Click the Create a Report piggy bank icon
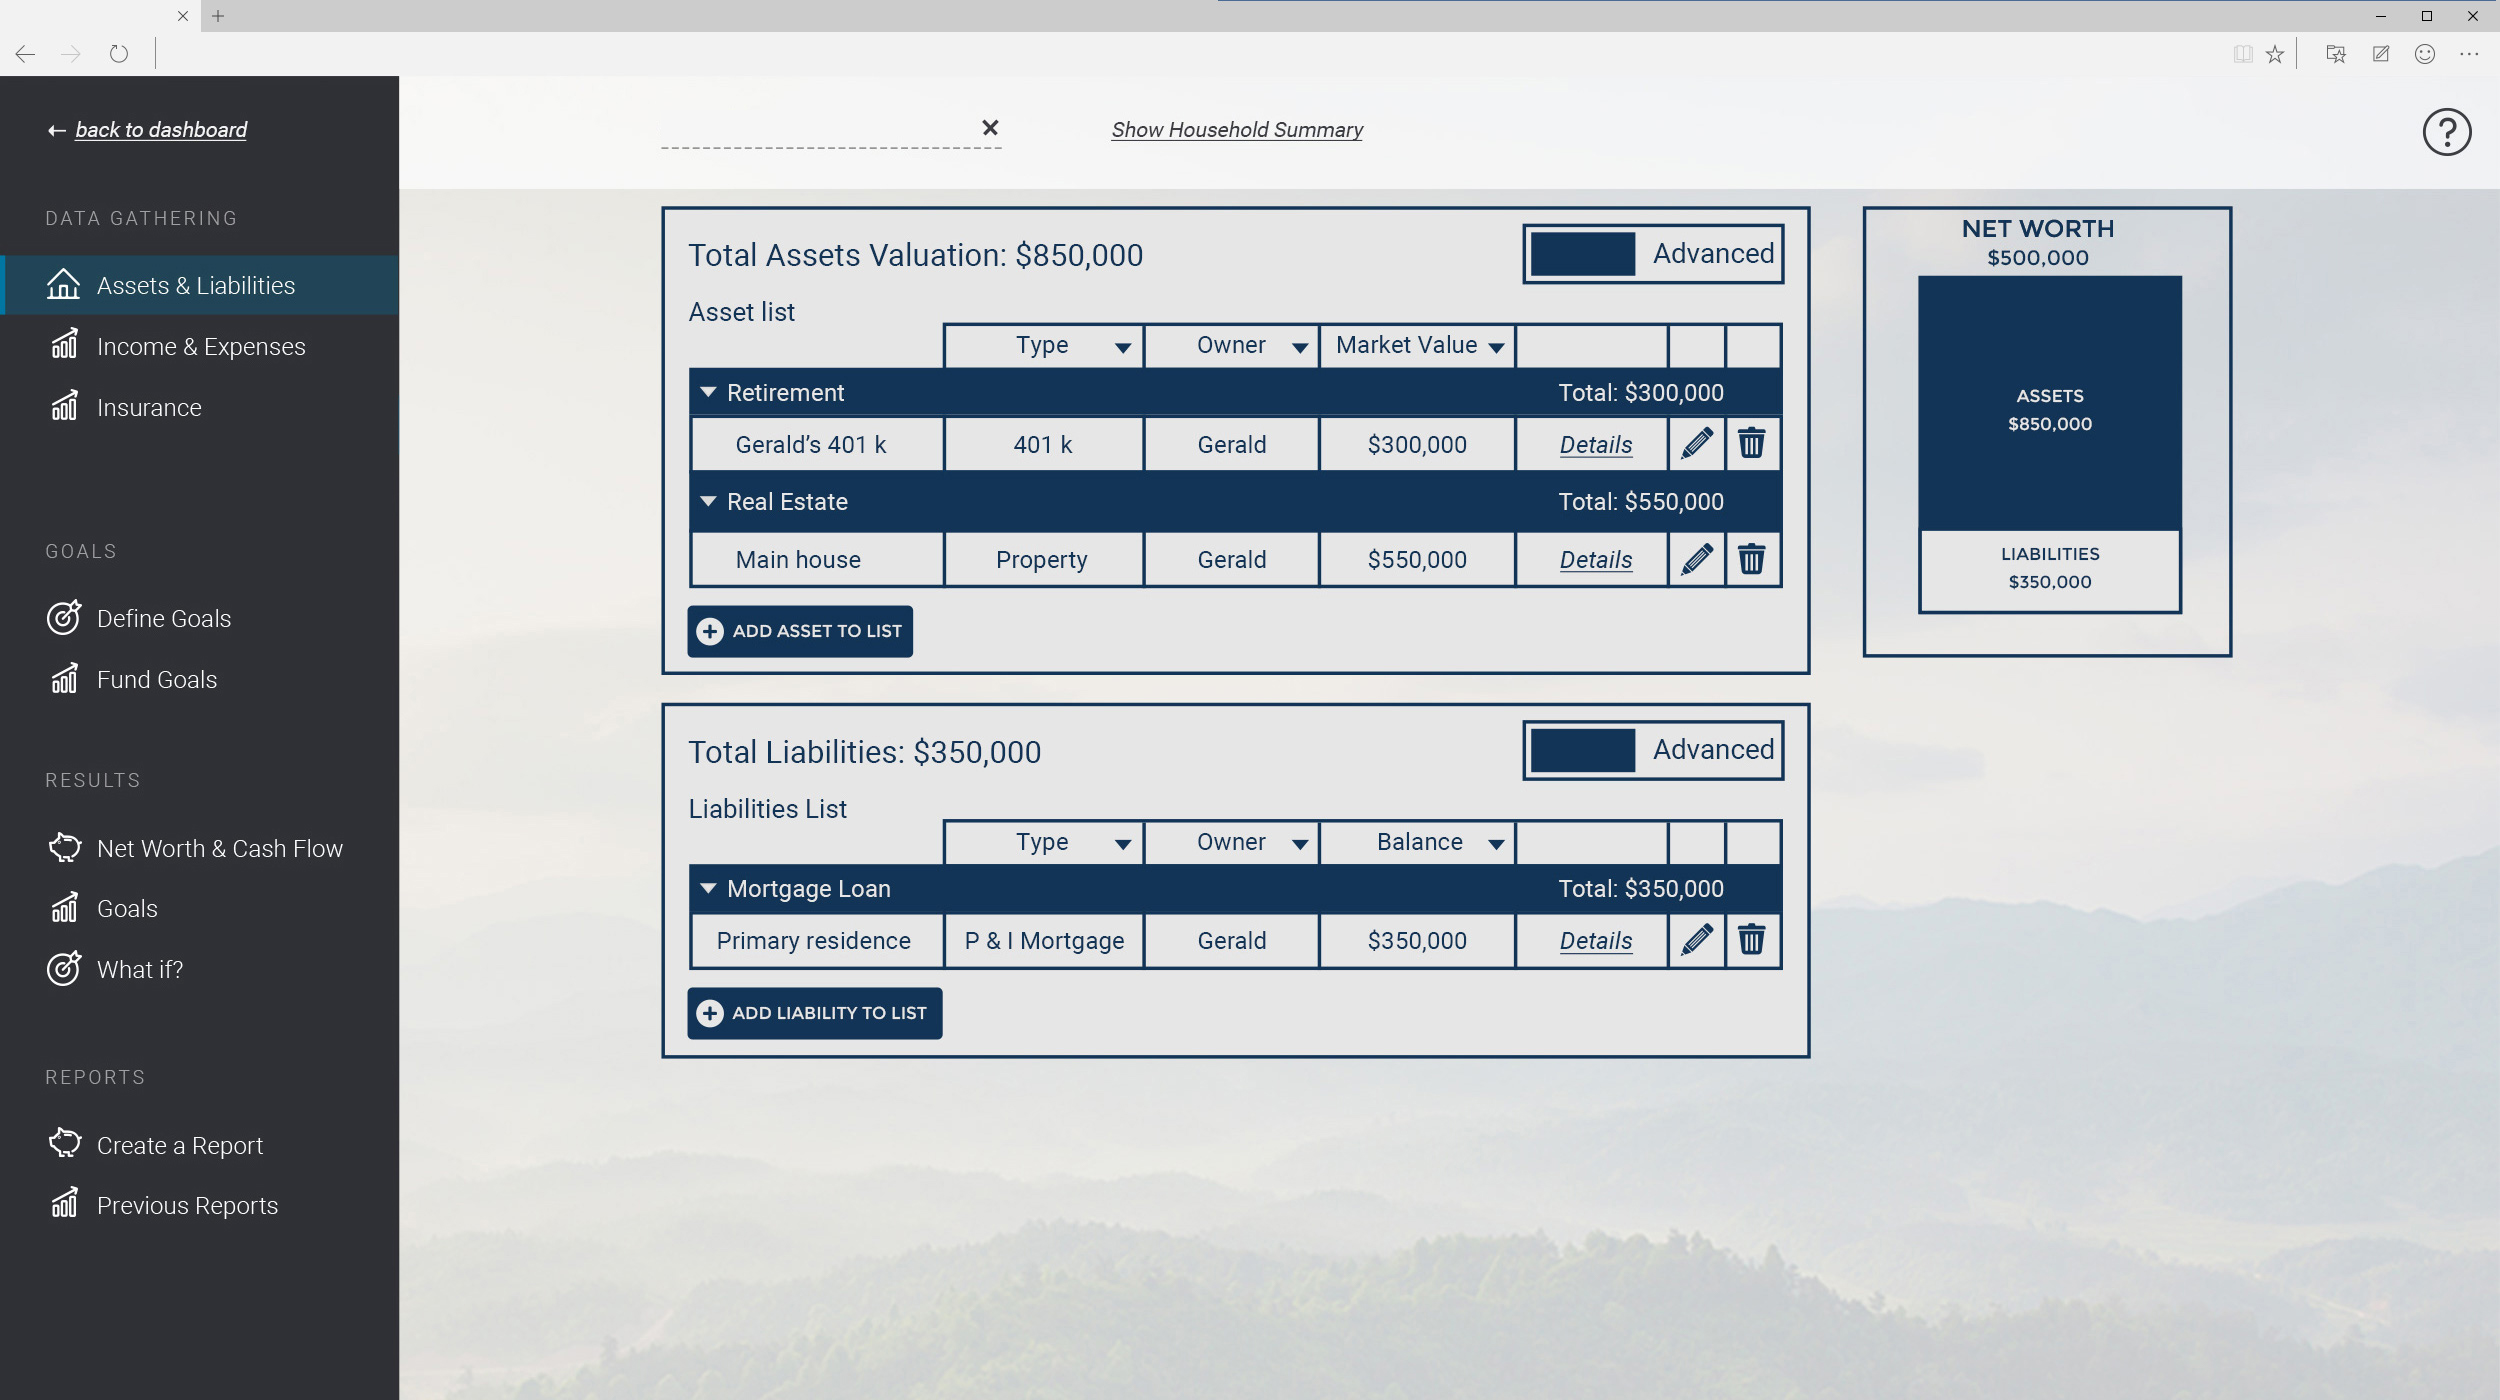The width and height of the screenshot is (2500, 1400). [x=64, y=1144]
